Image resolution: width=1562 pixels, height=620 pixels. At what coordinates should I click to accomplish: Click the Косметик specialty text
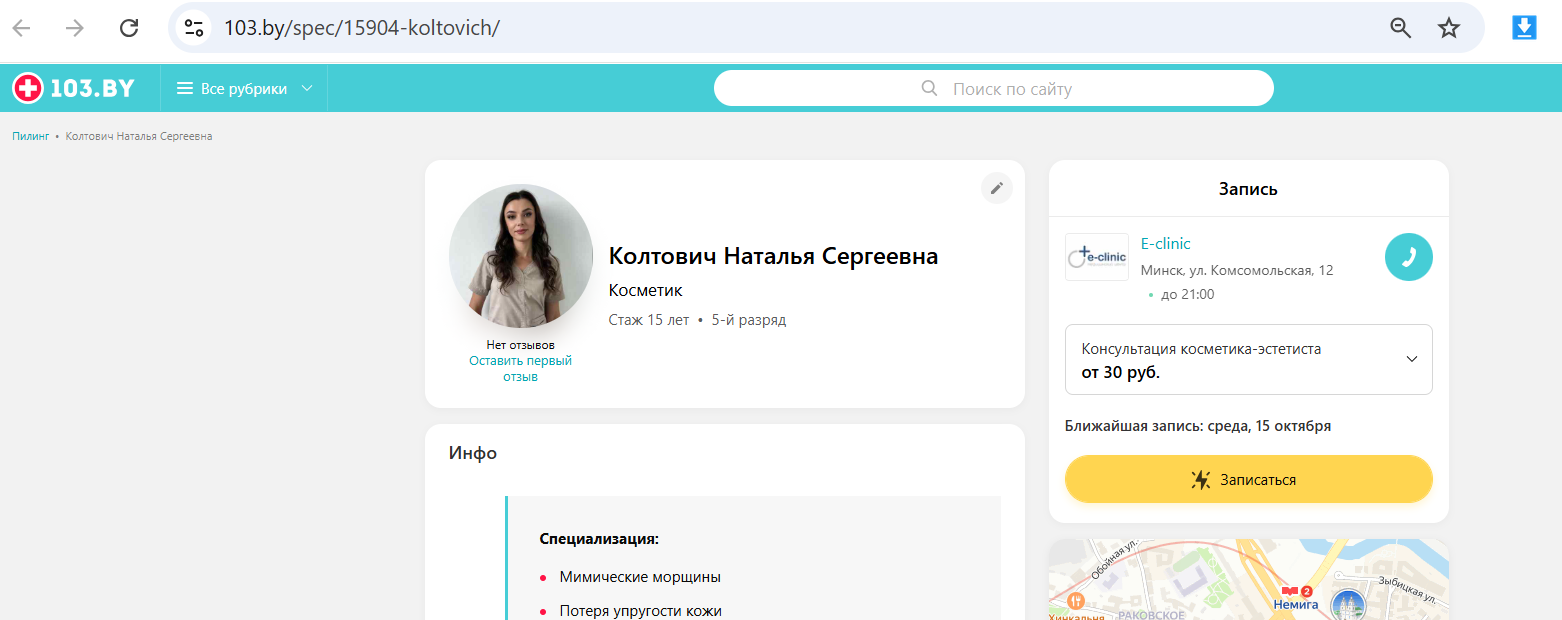click(x=645, y=290)
